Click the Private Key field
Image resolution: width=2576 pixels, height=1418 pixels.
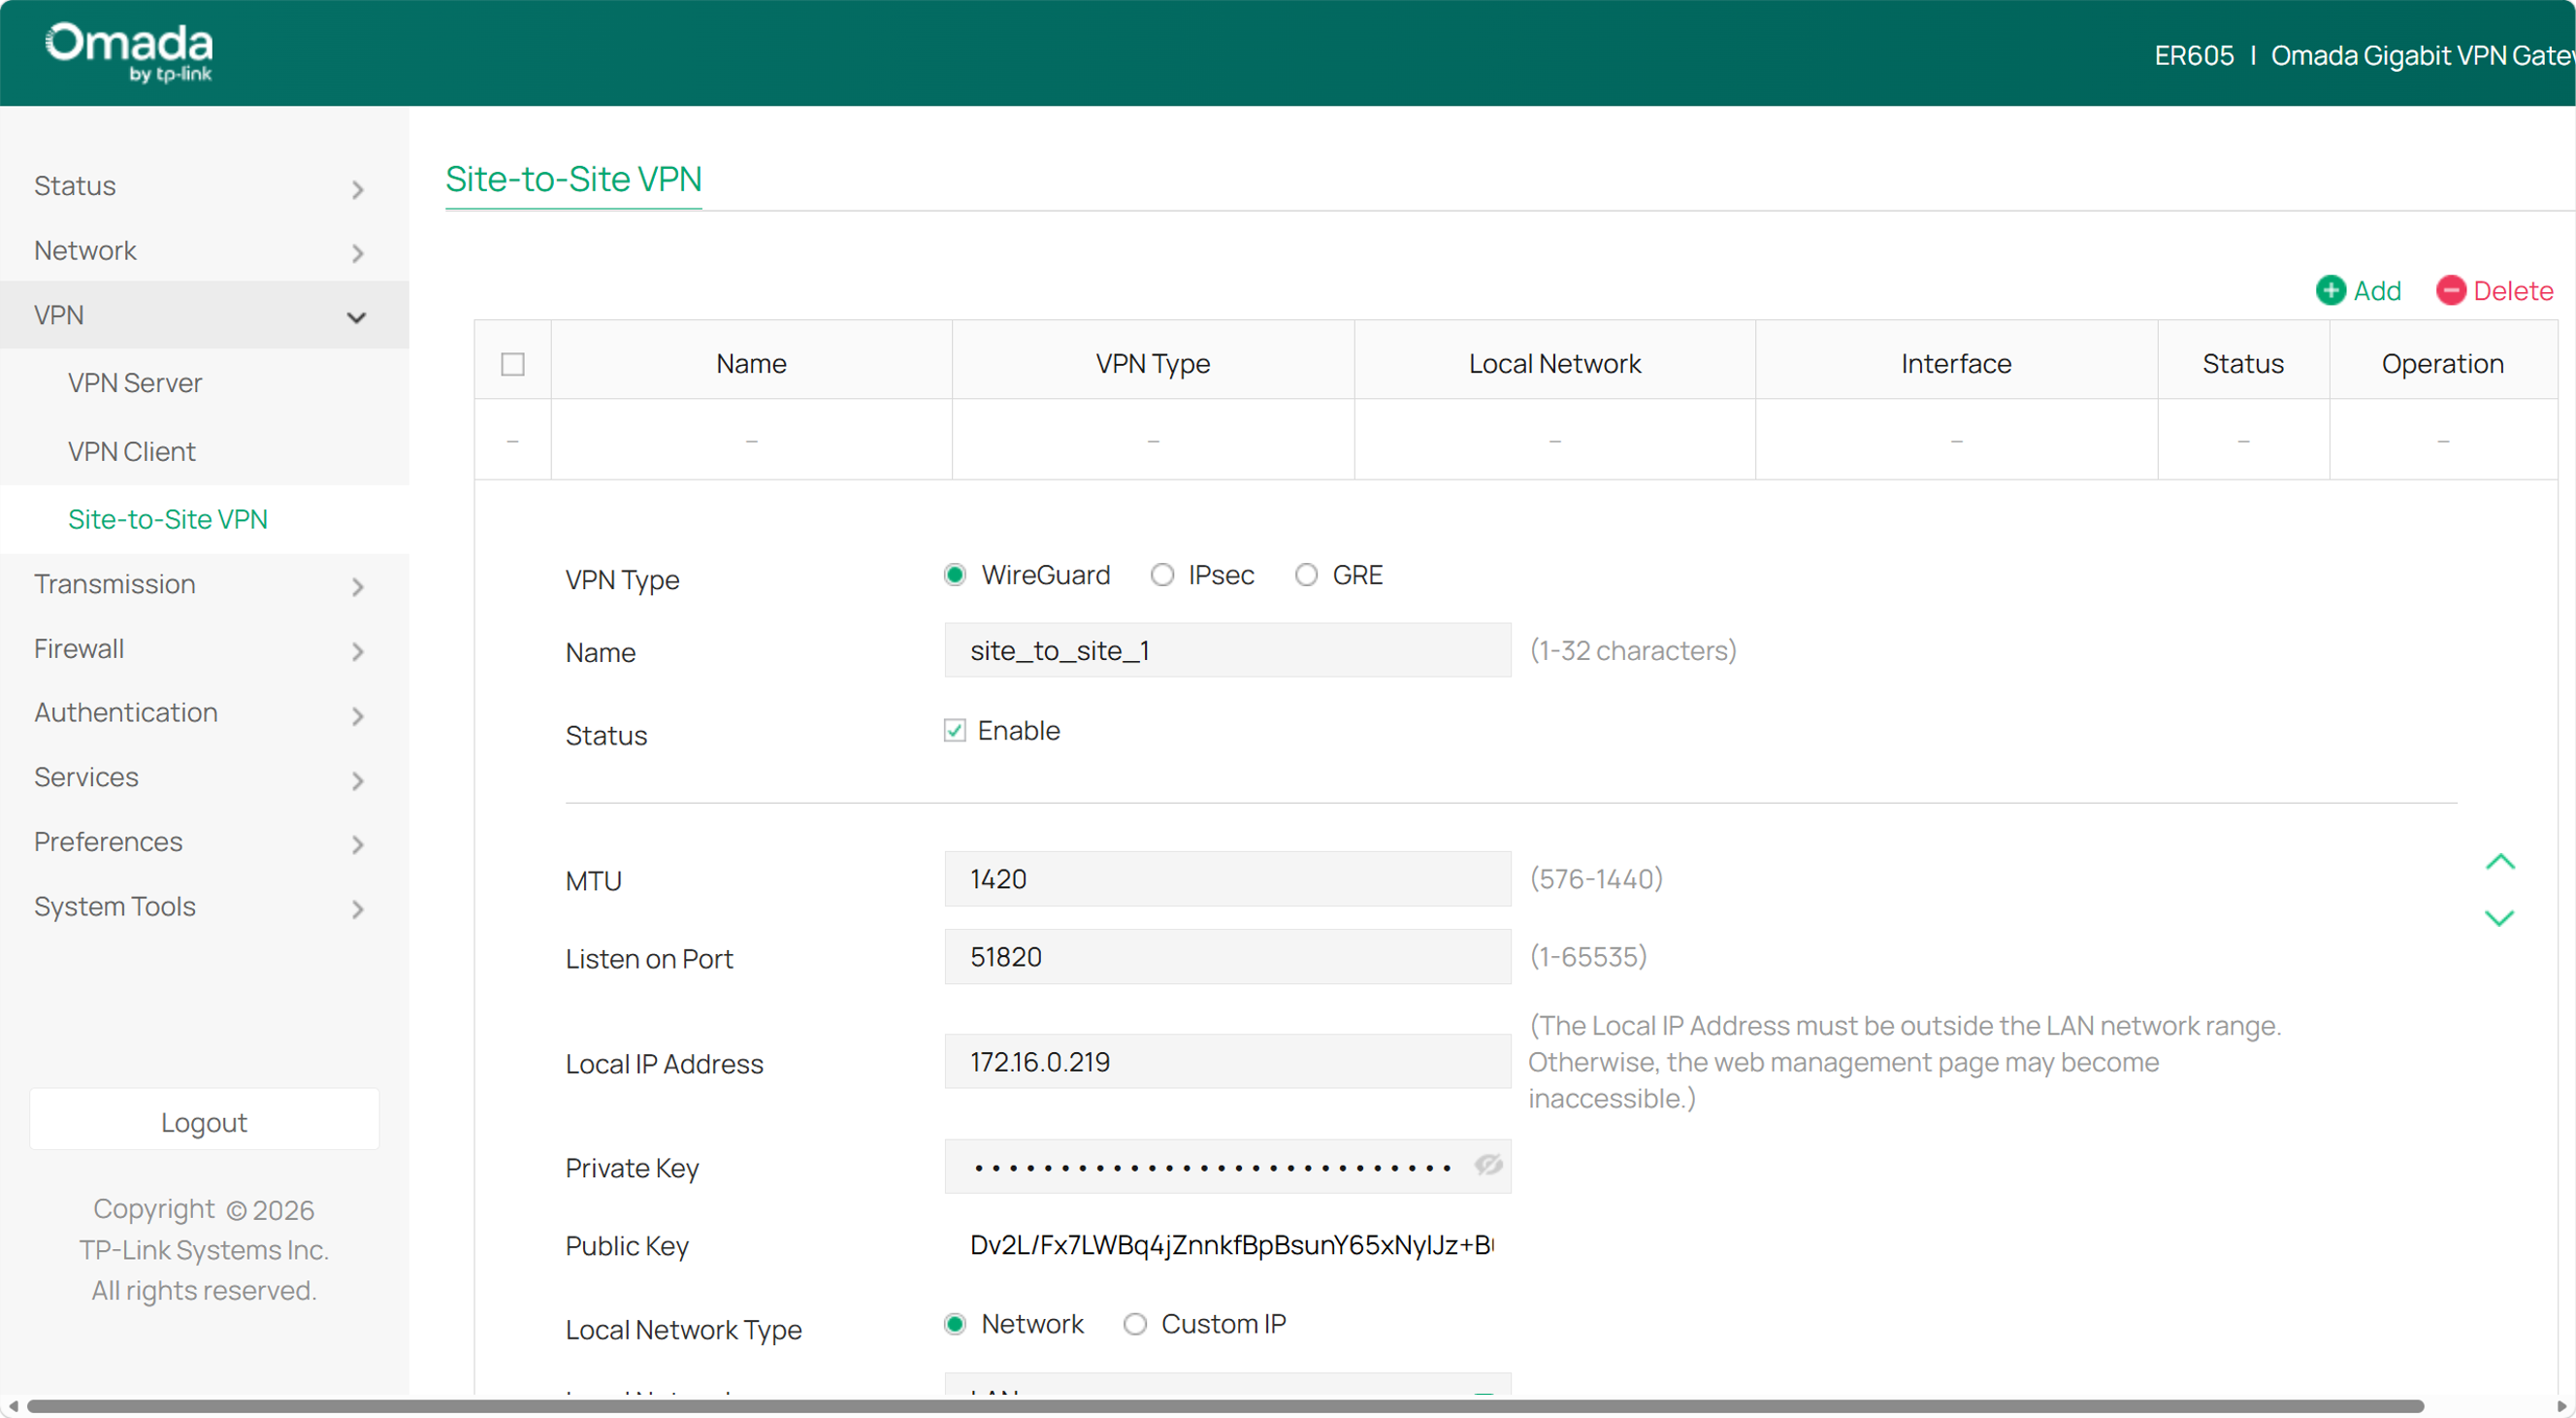1227,1166
